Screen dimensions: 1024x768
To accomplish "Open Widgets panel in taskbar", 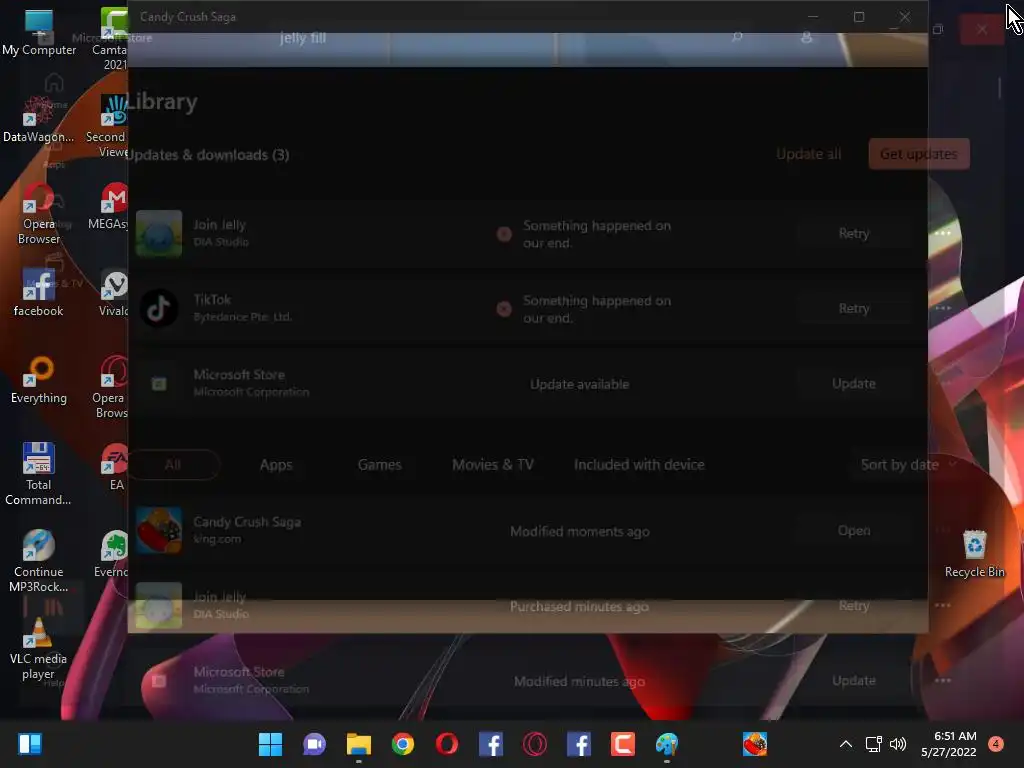I will pyautogui.click(x=30, y=744).
